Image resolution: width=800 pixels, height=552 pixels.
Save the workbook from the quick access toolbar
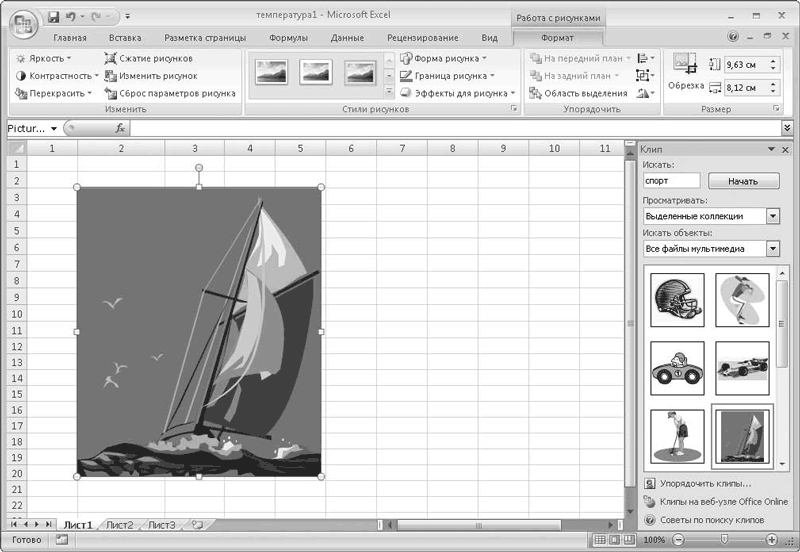(53, 17)
